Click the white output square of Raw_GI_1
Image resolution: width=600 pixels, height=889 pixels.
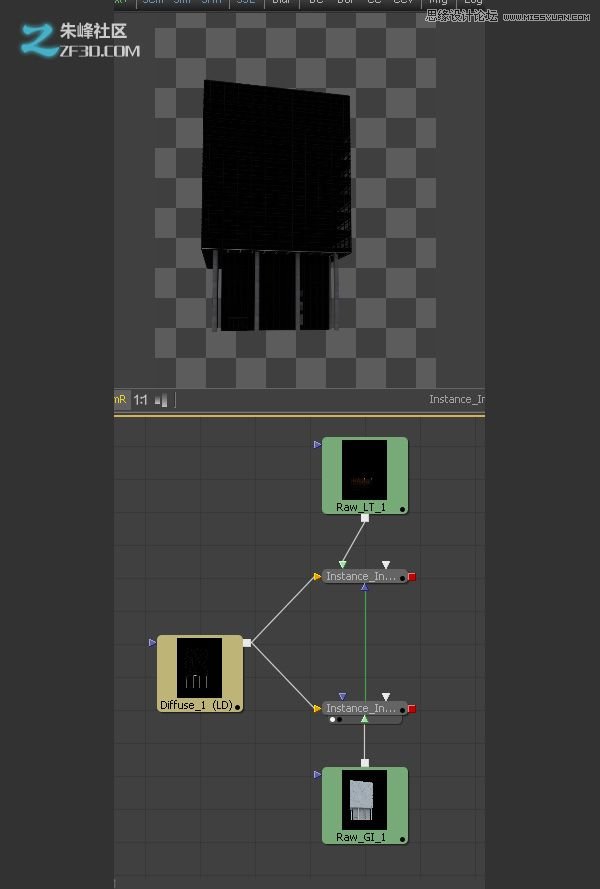click(365, 763)
